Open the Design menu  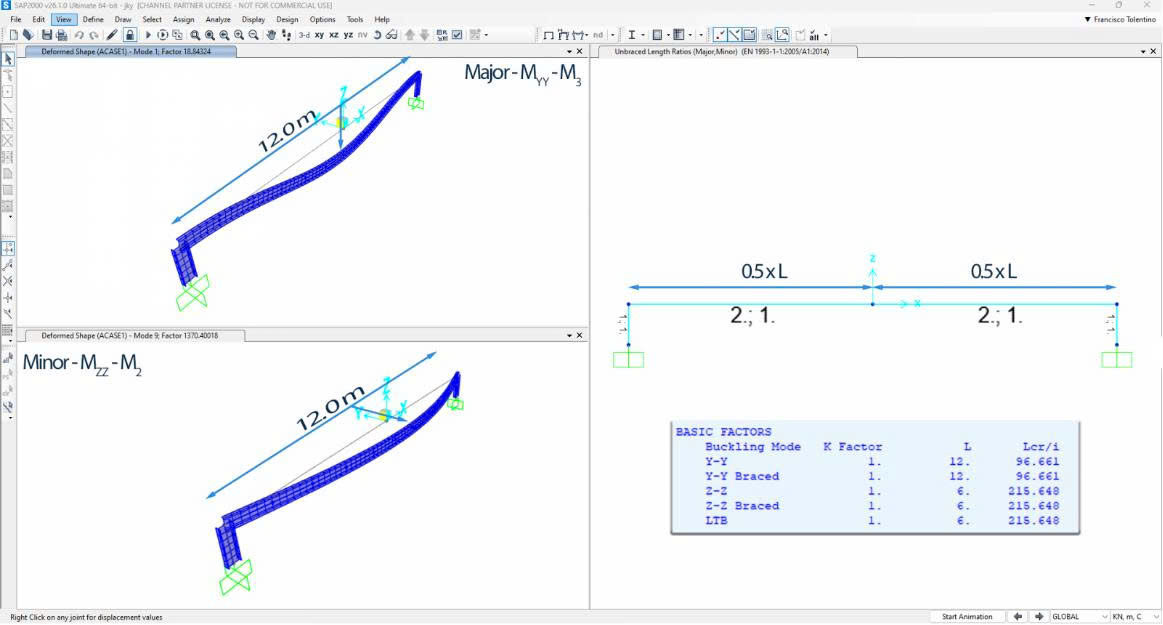[287, 19]
